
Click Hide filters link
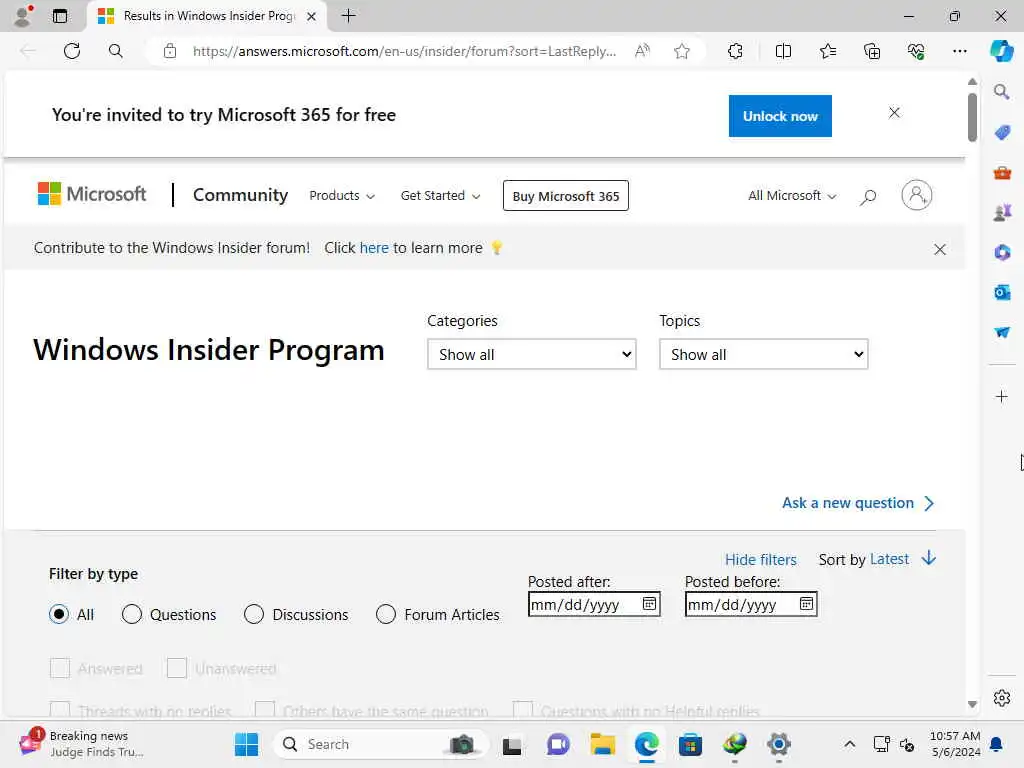[x=761, y=560]
